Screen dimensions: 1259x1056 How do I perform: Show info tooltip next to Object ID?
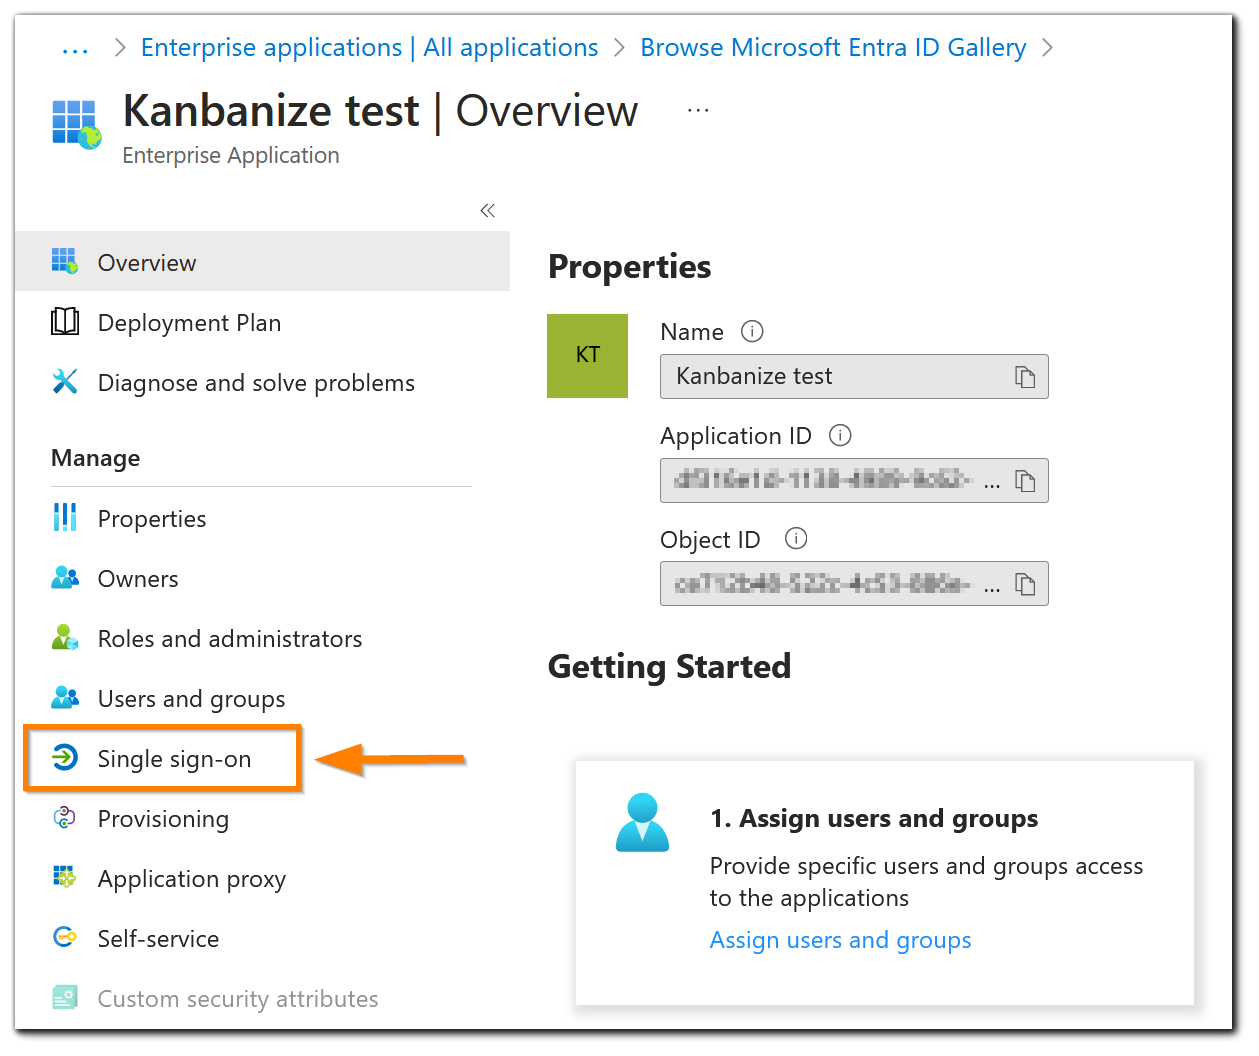click(x=796, y=539)
